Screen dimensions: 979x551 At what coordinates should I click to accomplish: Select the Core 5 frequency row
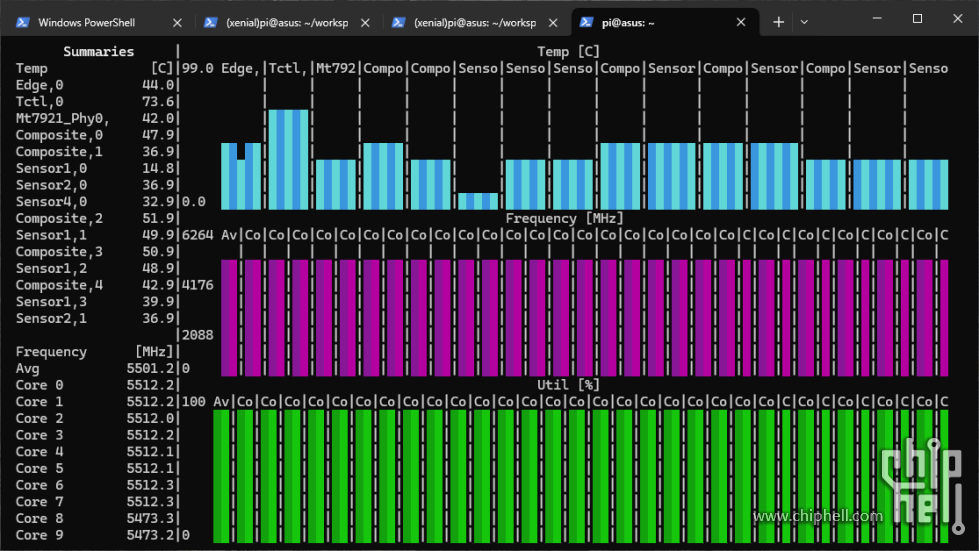95,469
